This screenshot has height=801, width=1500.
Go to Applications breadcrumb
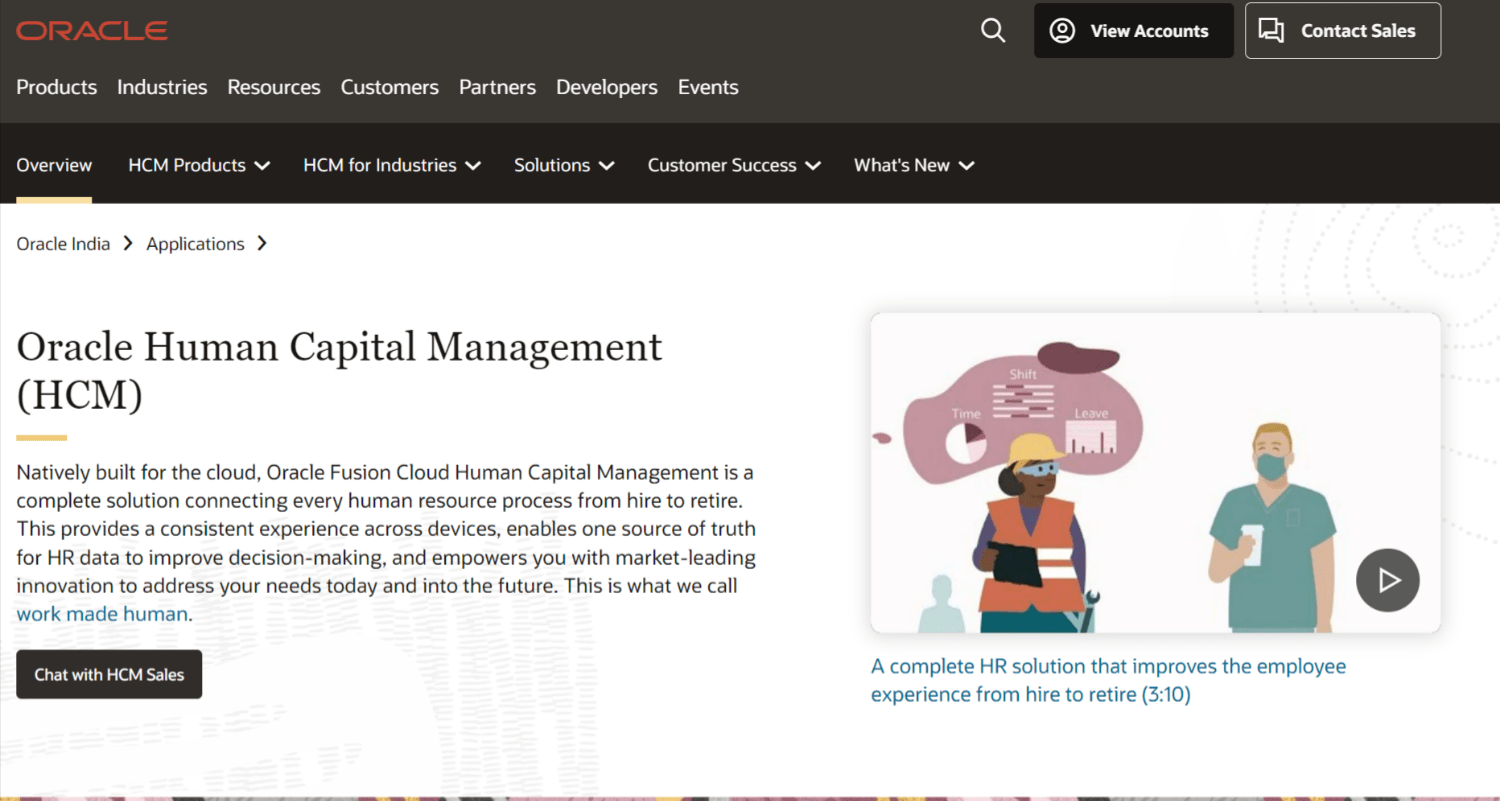coord(195,244)
